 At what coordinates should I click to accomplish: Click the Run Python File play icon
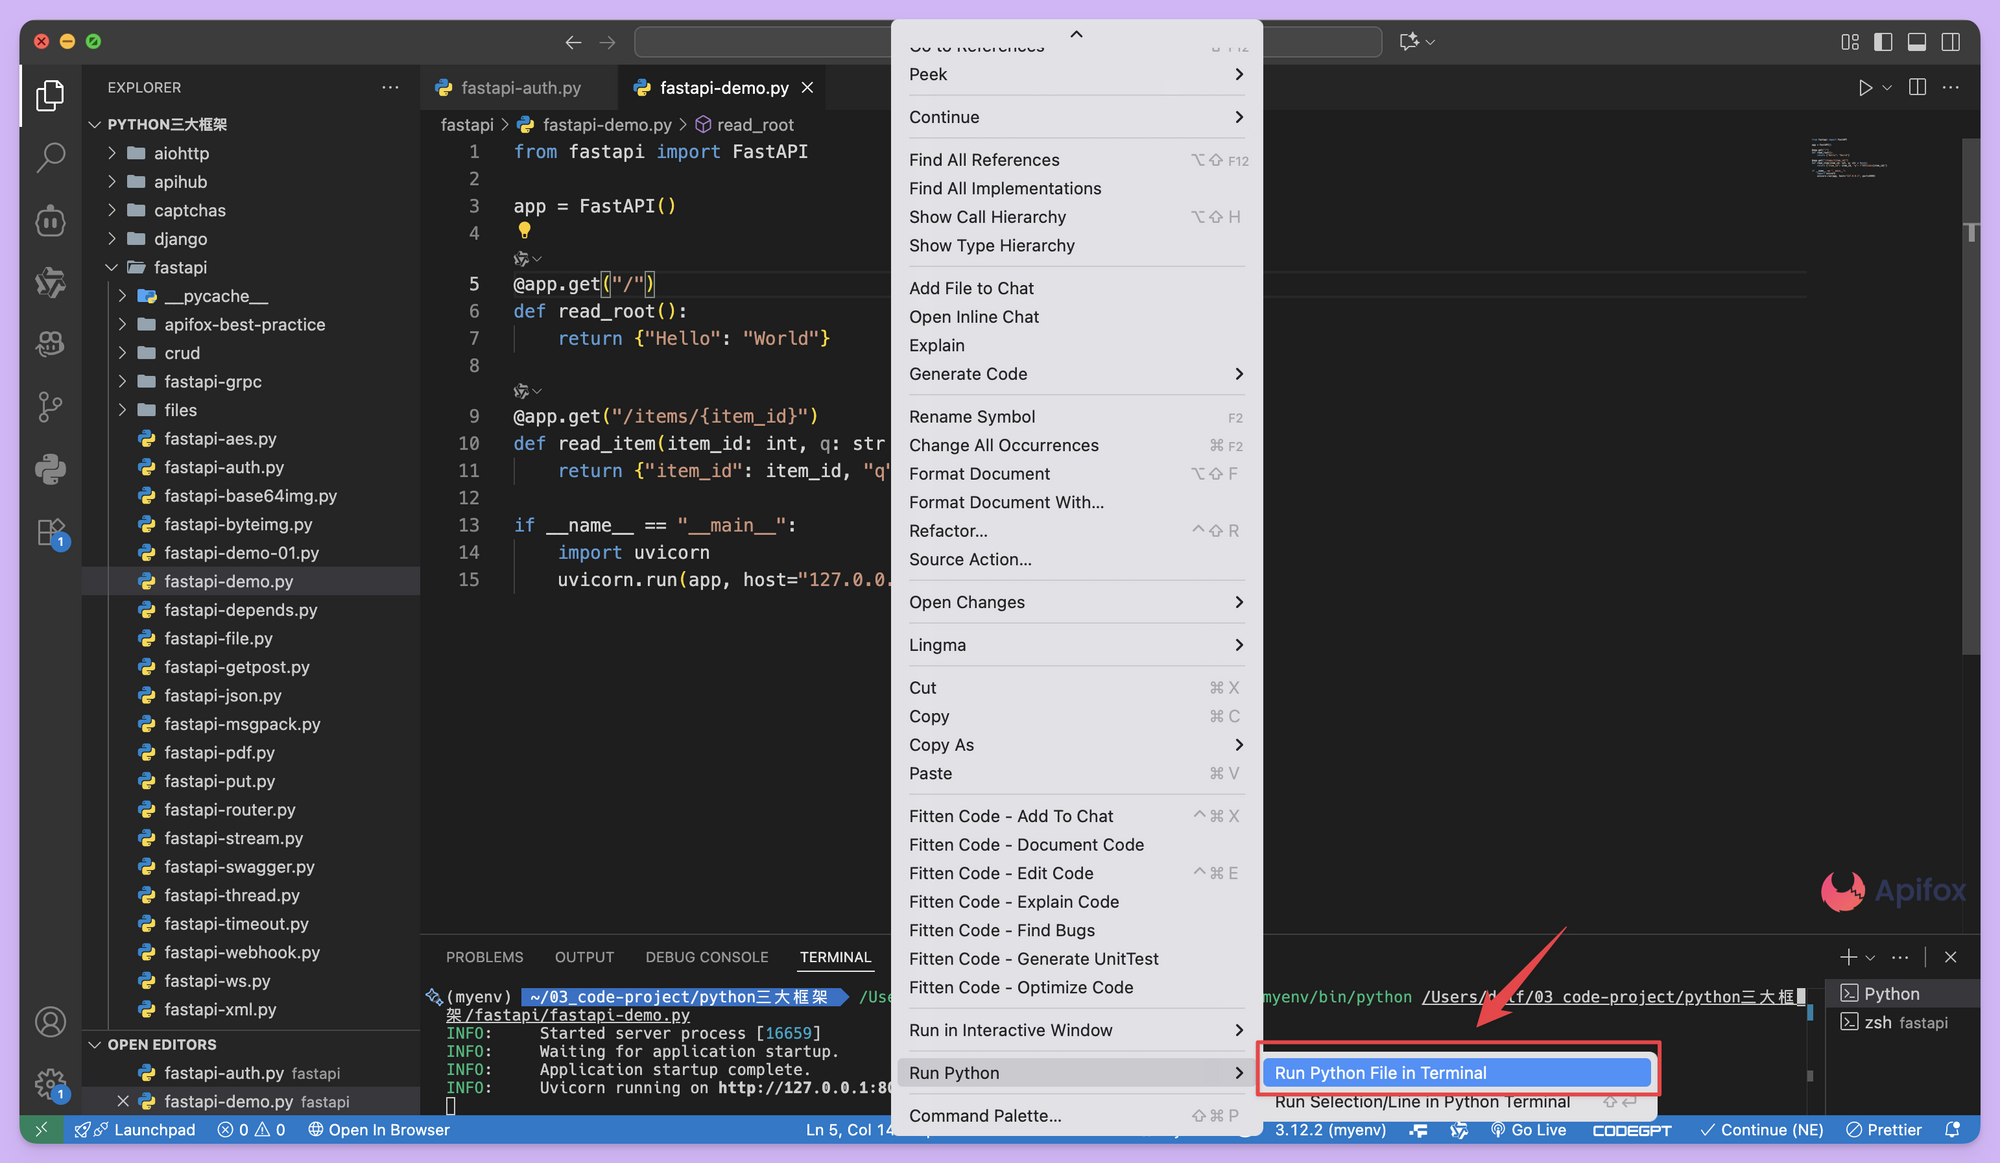tap(1865, 88)
